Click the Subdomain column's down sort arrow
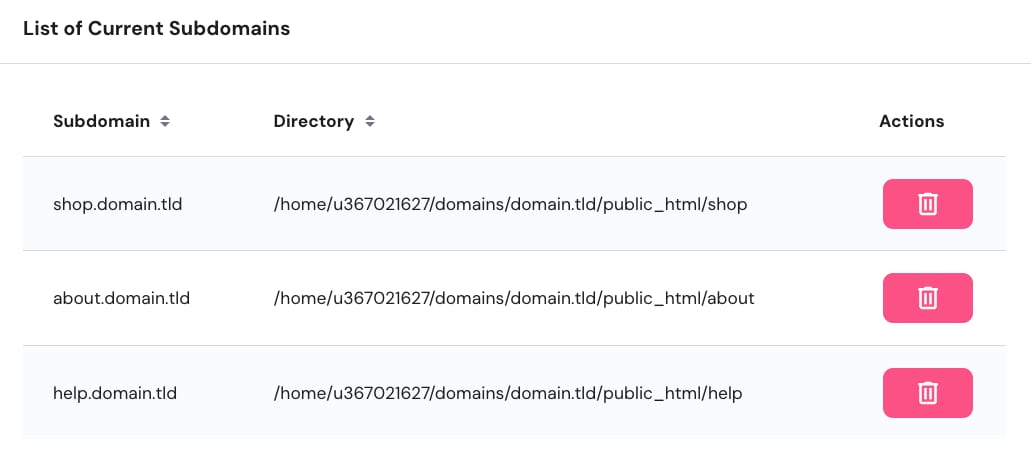 [x=166, y=125]
